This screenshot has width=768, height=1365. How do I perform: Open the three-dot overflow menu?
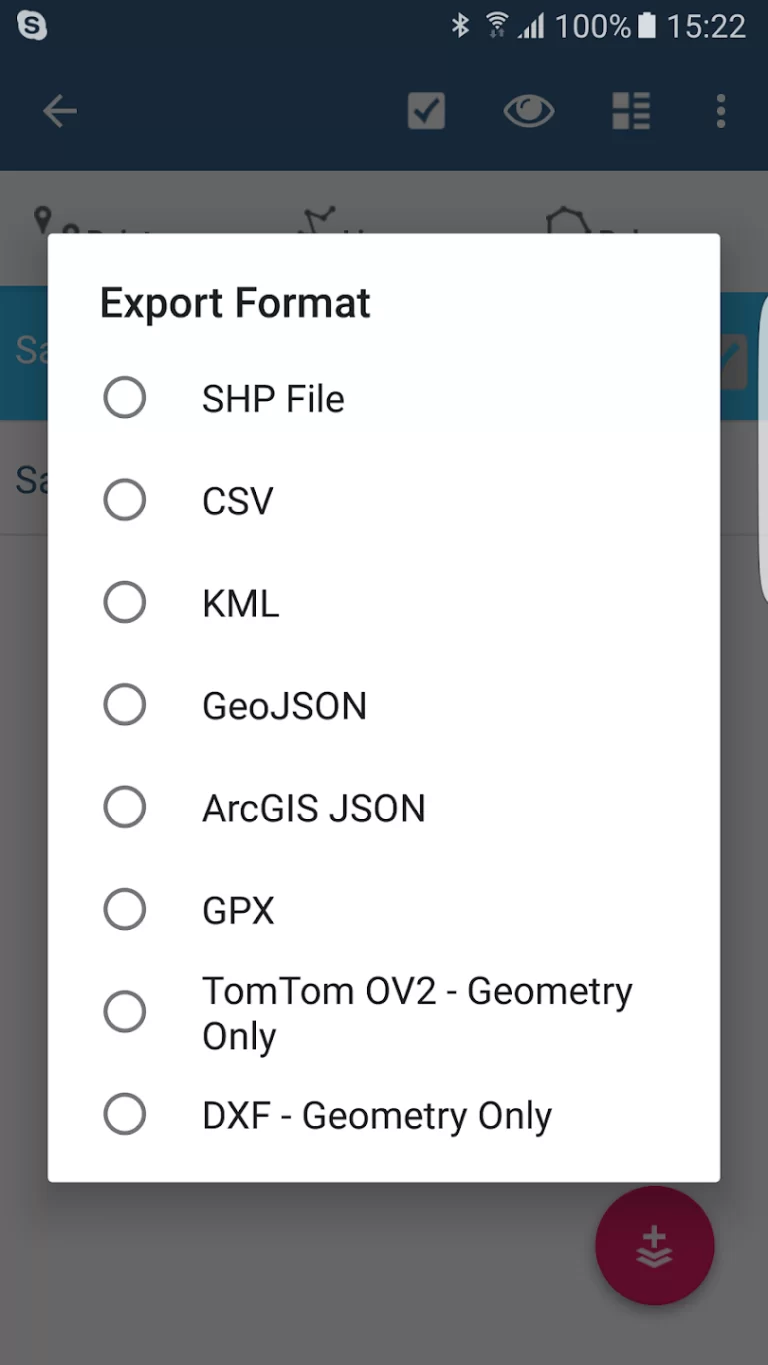coord(720,111)
